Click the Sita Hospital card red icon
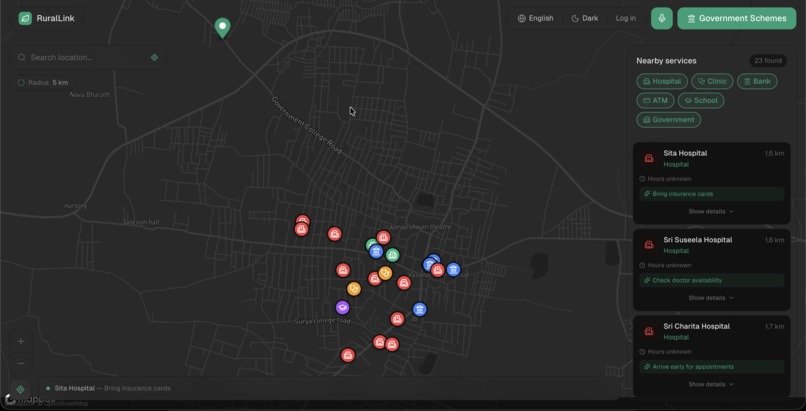Viewport: 806px width, 411px height. point(649,158)
